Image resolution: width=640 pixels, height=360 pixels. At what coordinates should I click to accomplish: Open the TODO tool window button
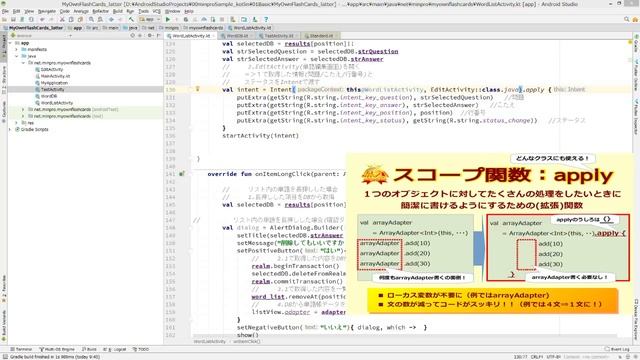coord(141,349)
